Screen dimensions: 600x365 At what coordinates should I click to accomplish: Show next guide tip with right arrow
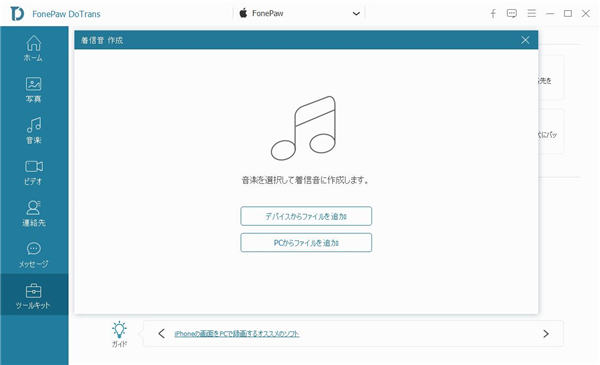(546, 334)
